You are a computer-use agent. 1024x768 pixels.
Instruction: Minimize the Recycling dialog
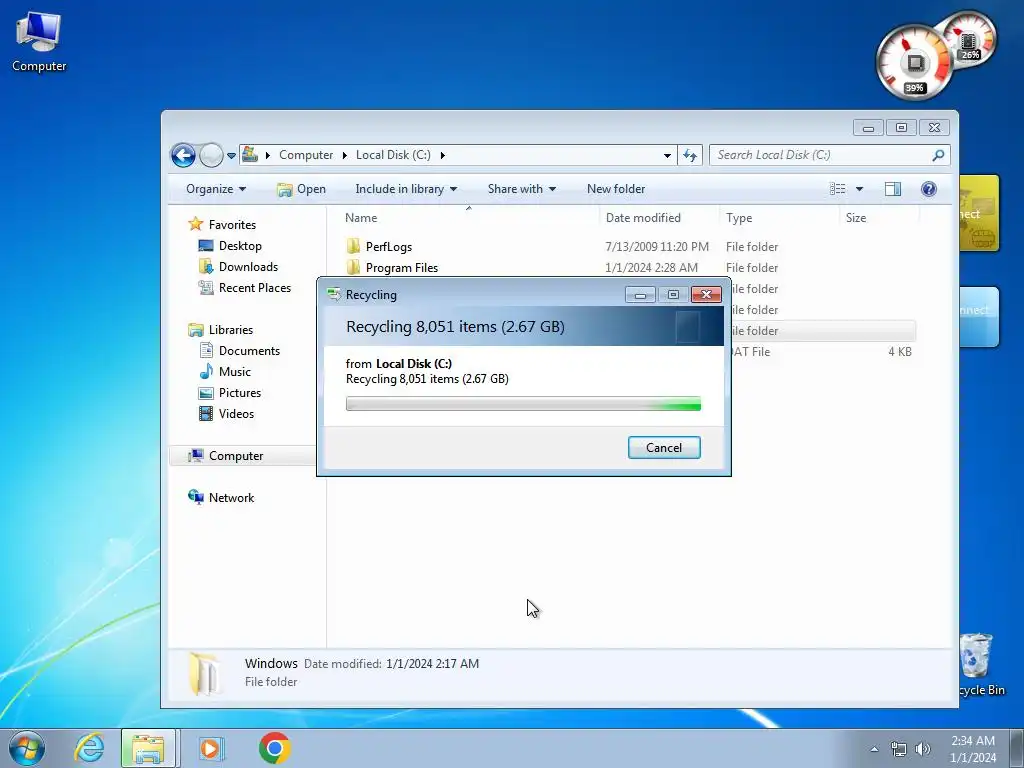(x=640, y=295)
